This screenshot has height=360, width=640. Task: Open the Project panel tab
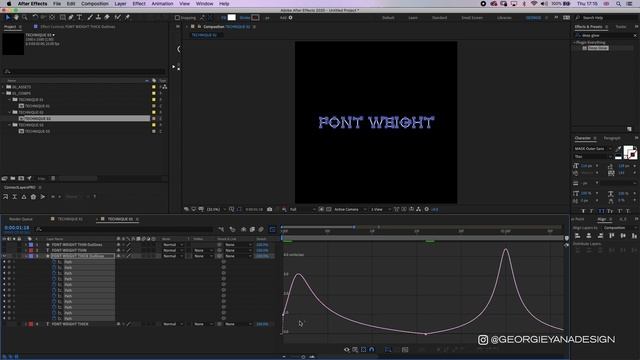tap(10, 27)
